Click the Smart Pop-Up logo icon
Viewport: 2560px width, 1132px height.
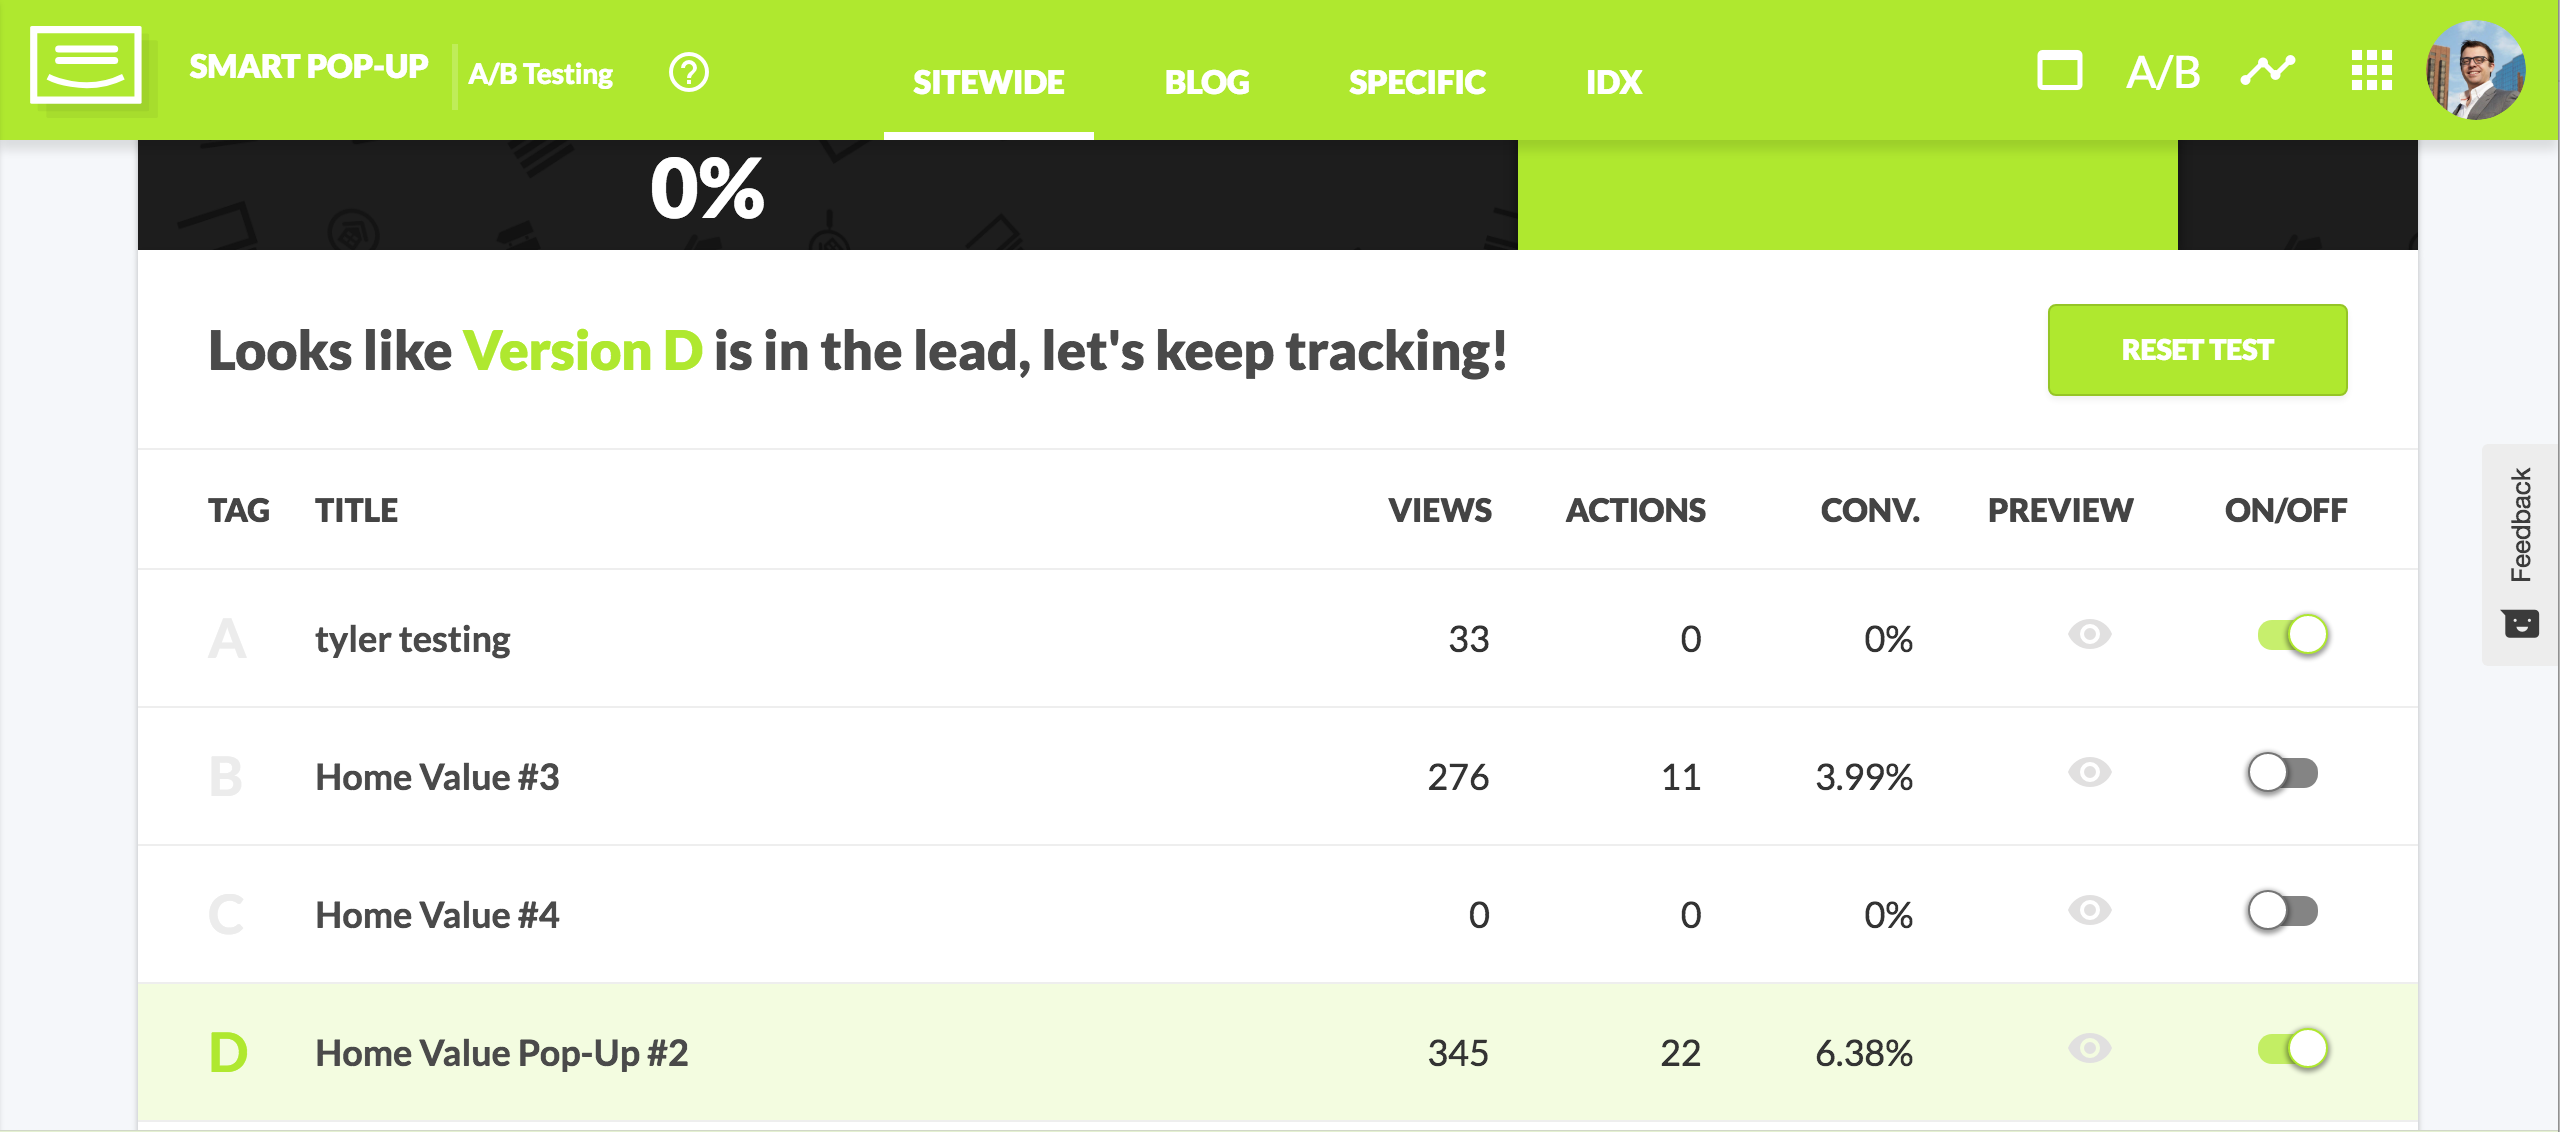86,66
